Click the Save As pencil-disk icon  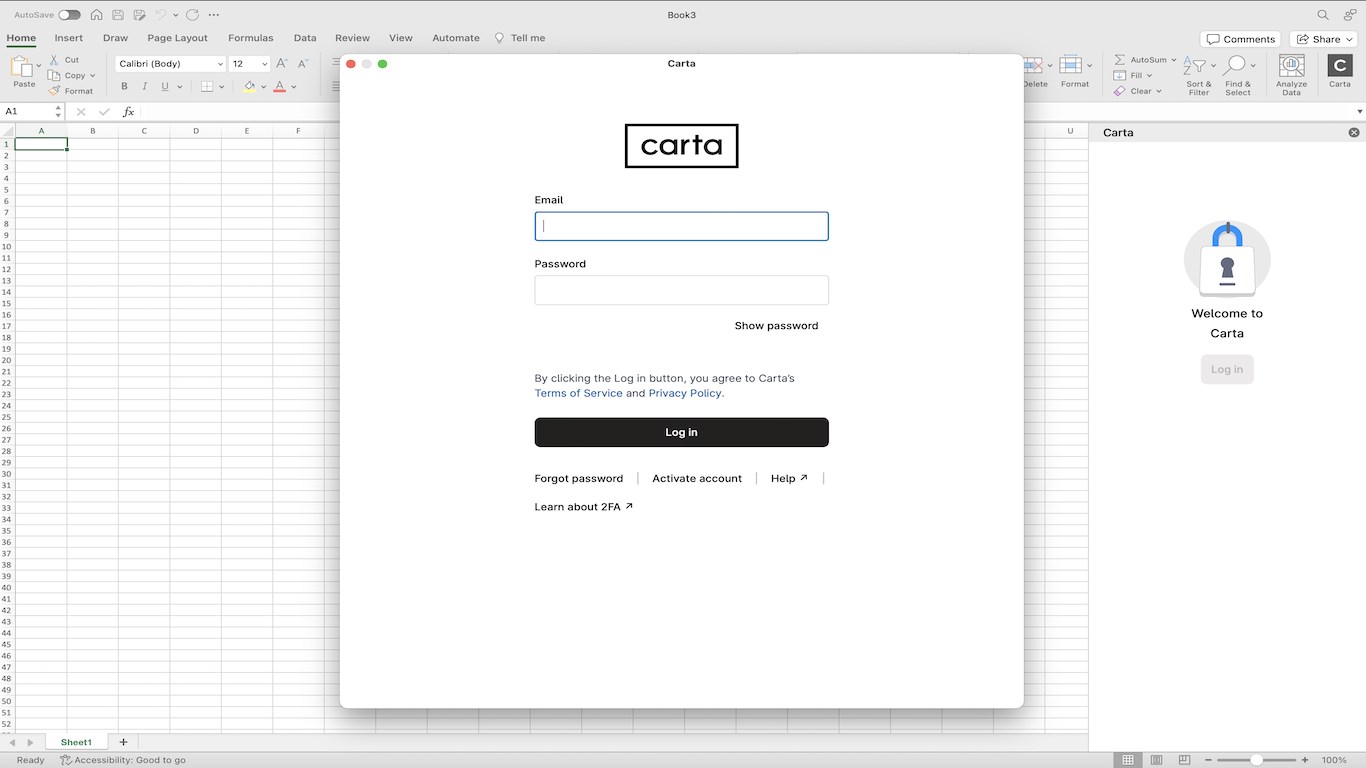coord(139,15)
